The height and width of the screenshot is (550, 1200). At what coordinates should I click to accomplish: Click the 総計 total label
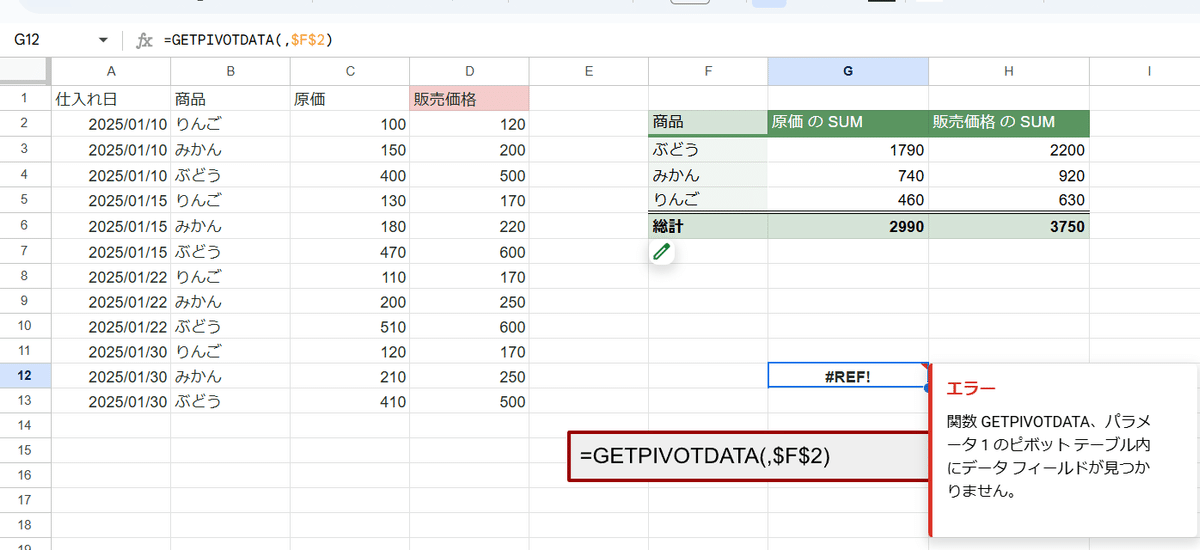pyautogui.click(x=708, y=227)
